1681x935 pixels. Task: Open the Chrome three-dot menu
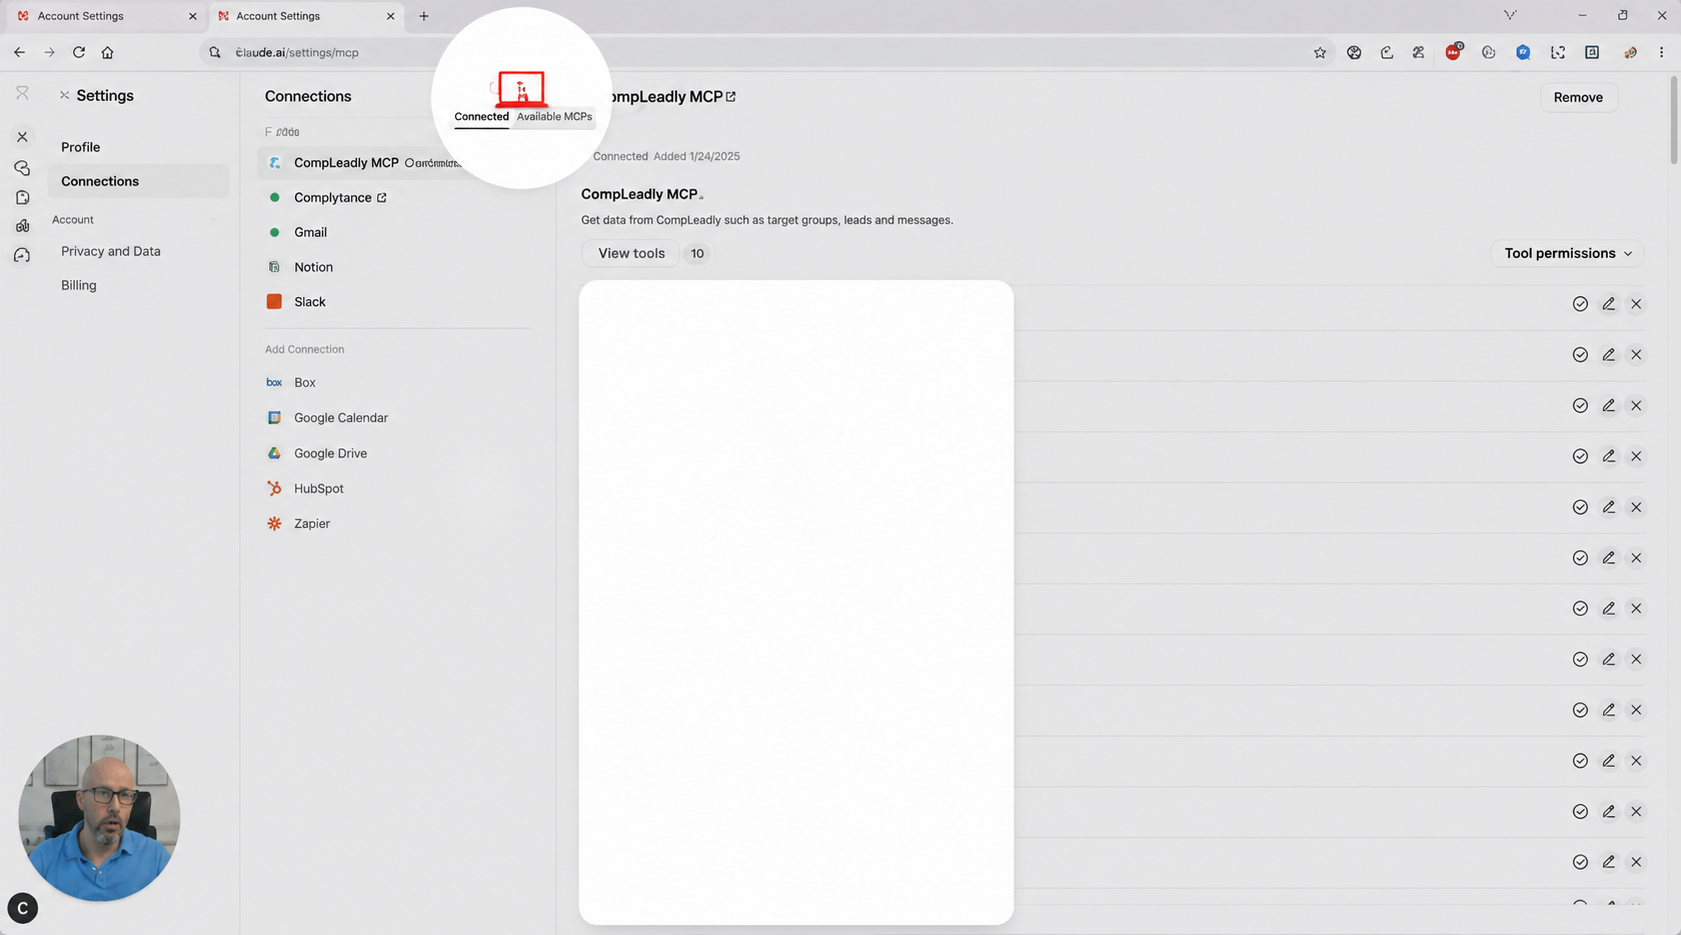1662,52
